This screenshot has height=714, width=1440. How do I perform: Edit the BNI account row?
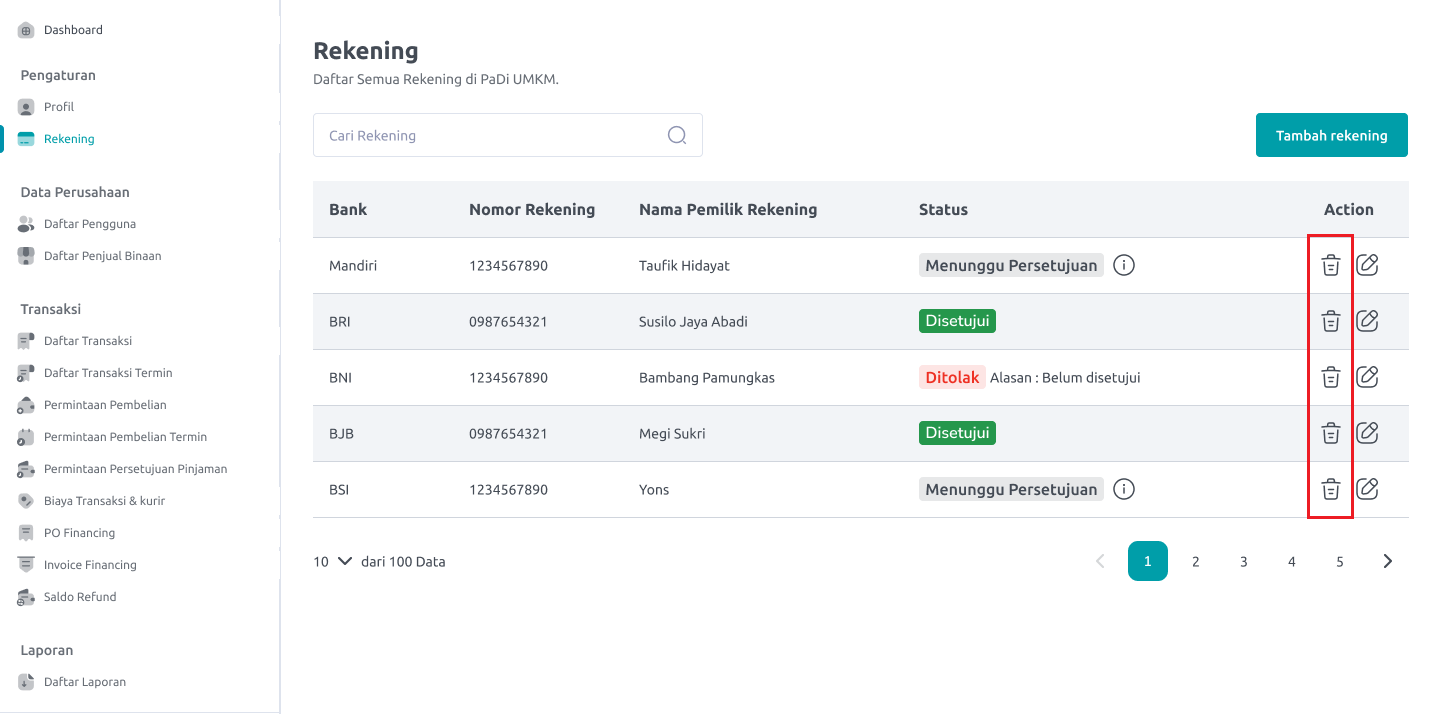point(1367,377)
